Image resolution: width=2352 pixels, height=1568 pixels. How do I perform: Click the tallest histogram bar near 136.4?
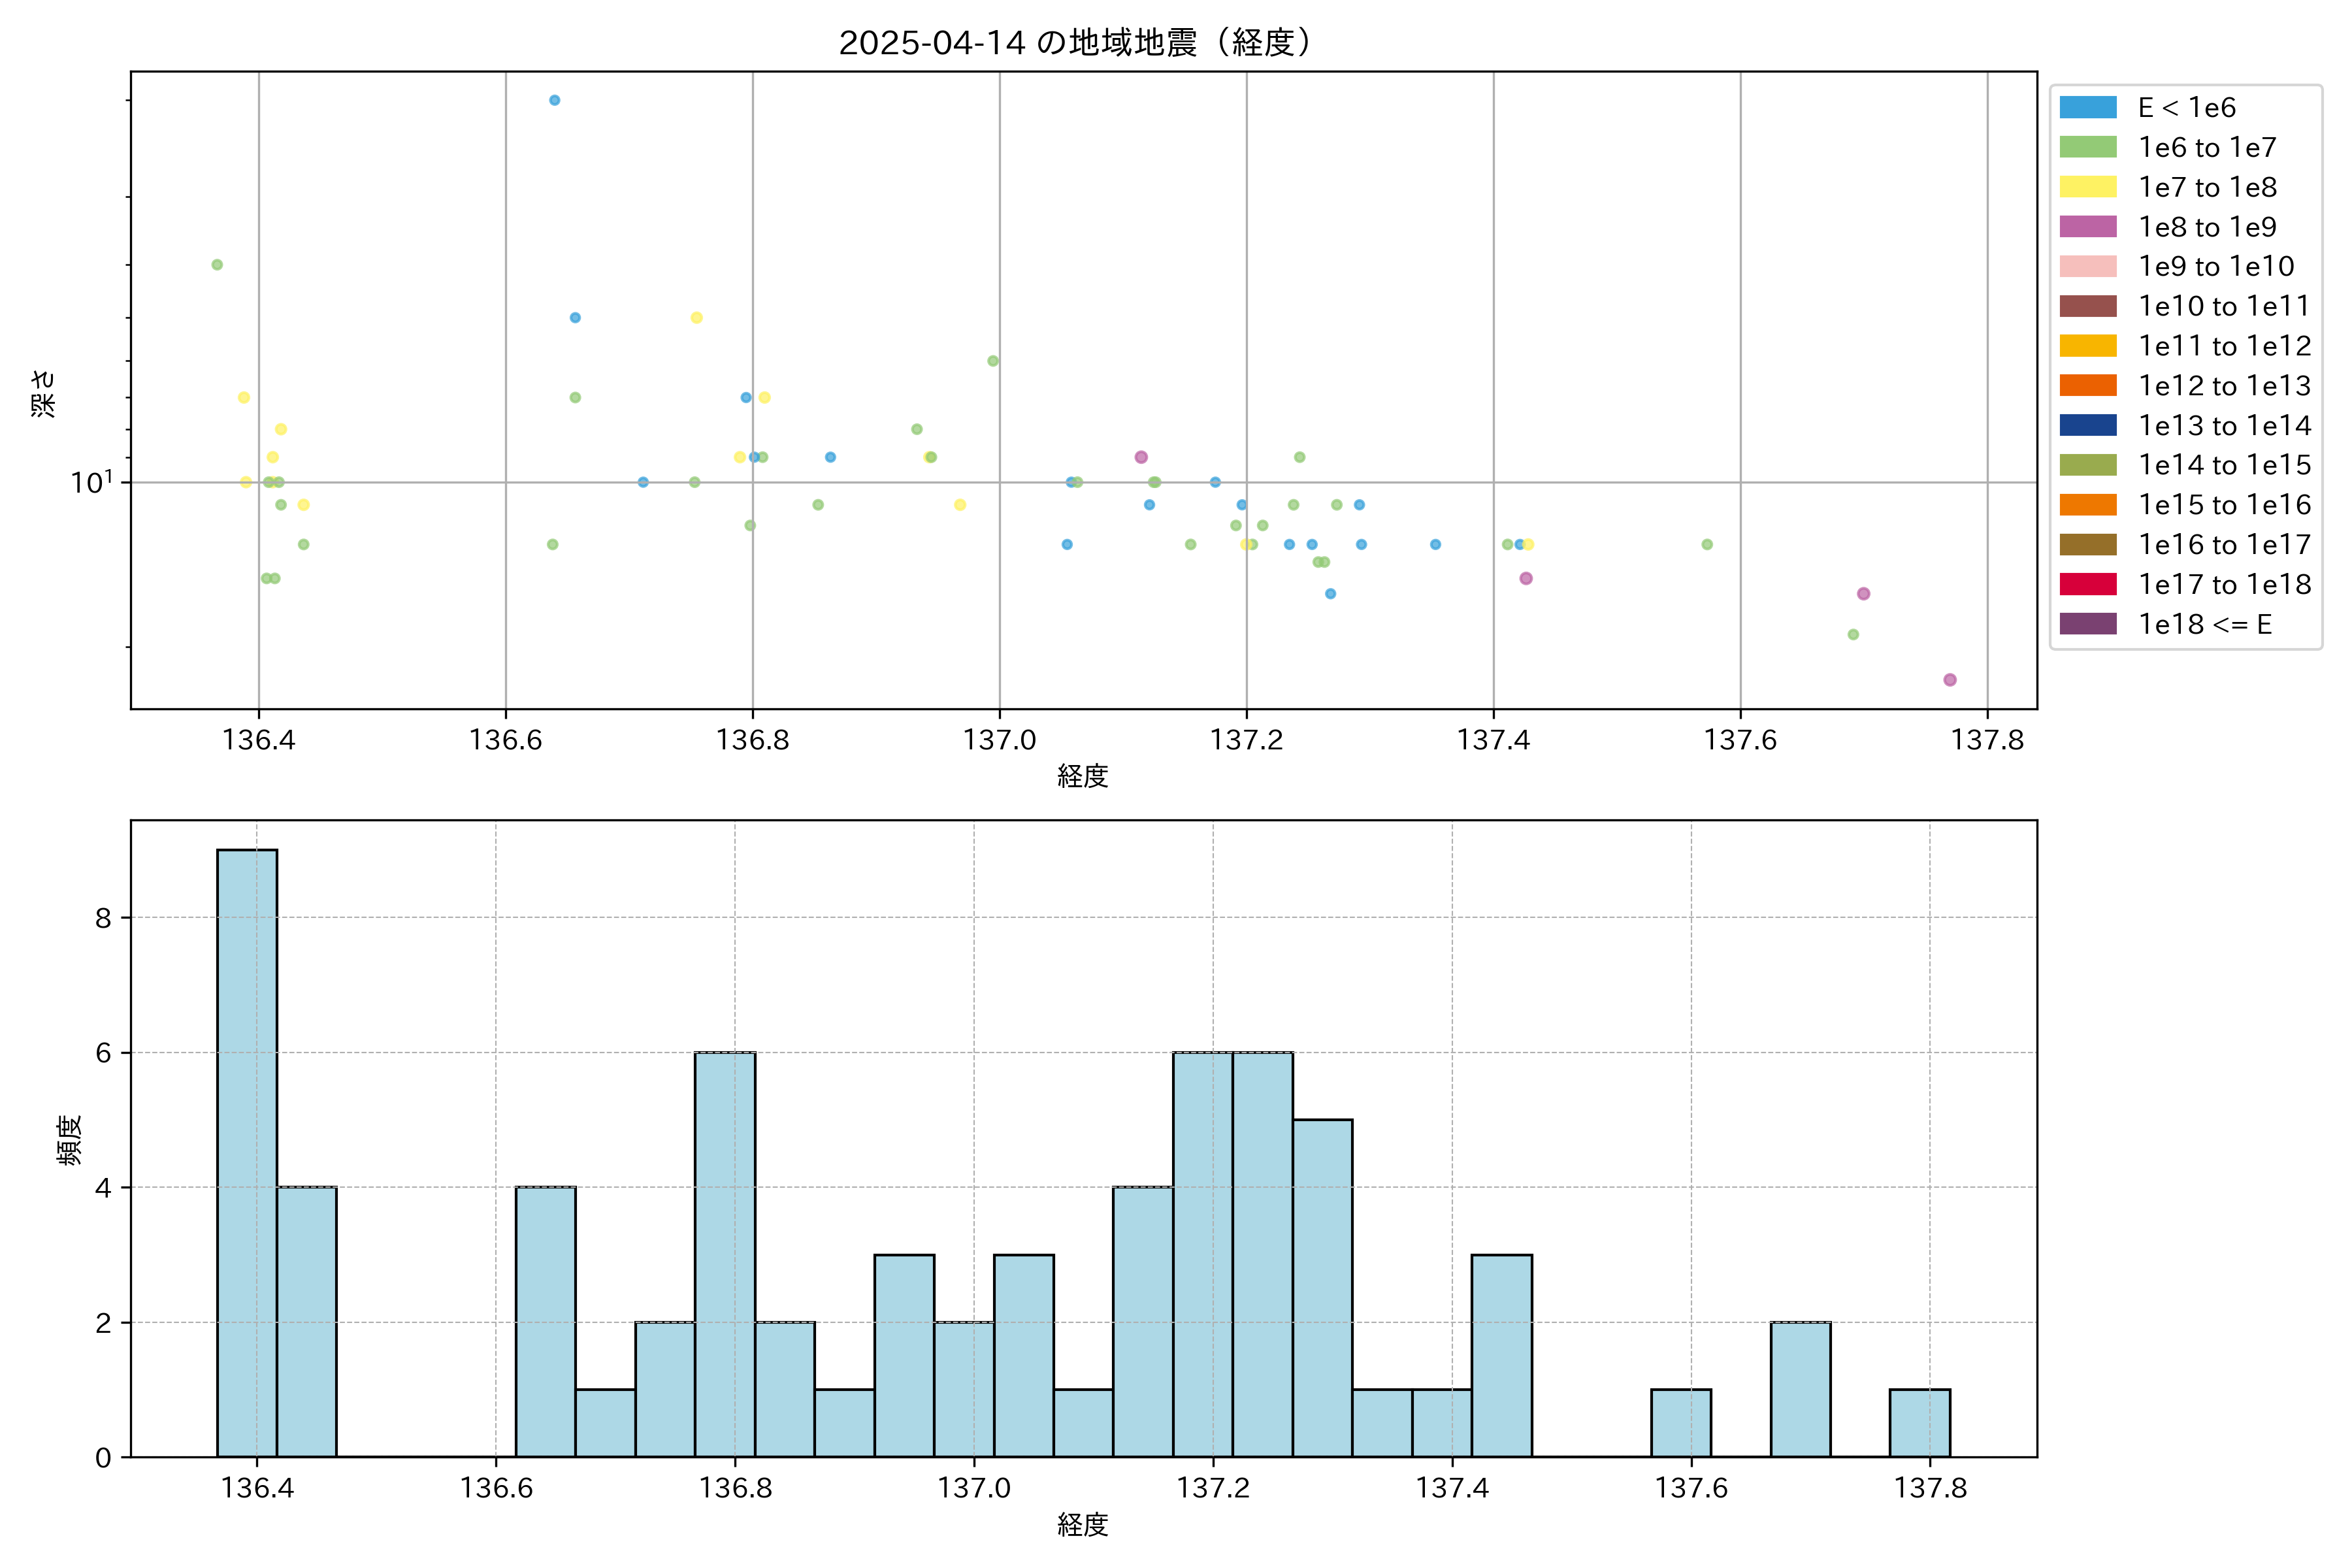pos(247,1152)
